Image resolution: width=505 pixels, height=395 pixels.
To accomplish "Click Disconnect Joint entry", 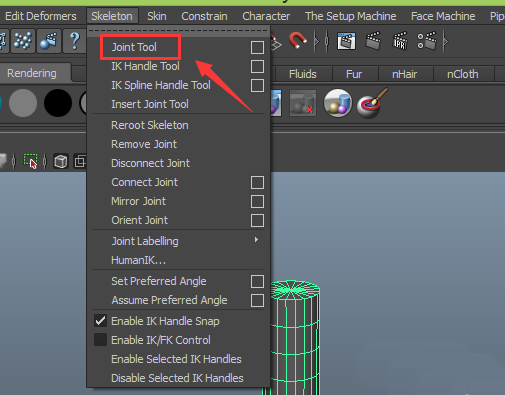I will point(150,163).
